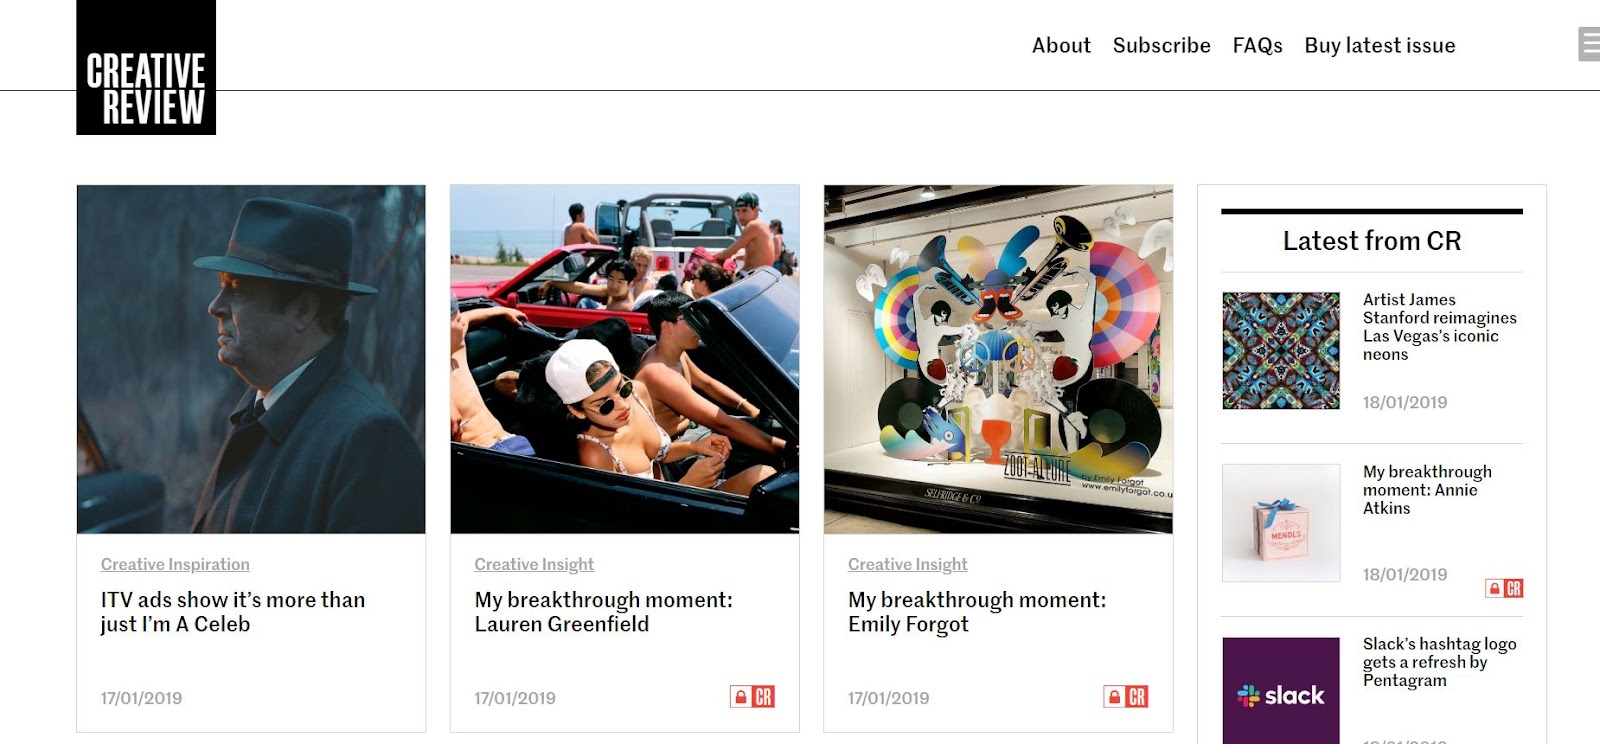The width and height of the screenshot is (1600, 744).
Task: Click the Creative Inspiration category link
Action: [x=175, y=564]
